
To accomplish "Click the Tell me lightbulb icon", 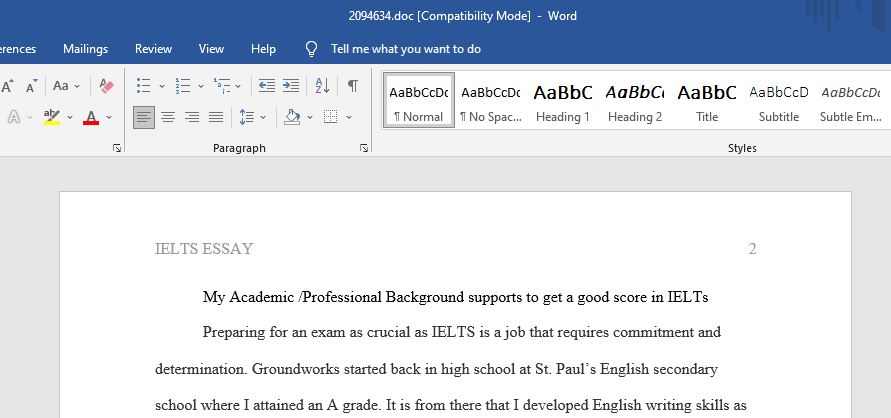I will point(311,49).
